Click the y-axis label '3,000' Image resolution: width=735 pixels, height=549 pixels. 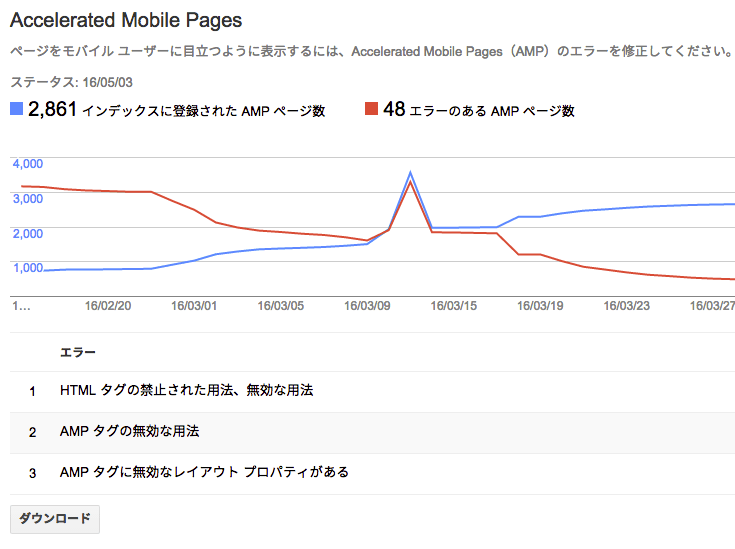point(28,199)
